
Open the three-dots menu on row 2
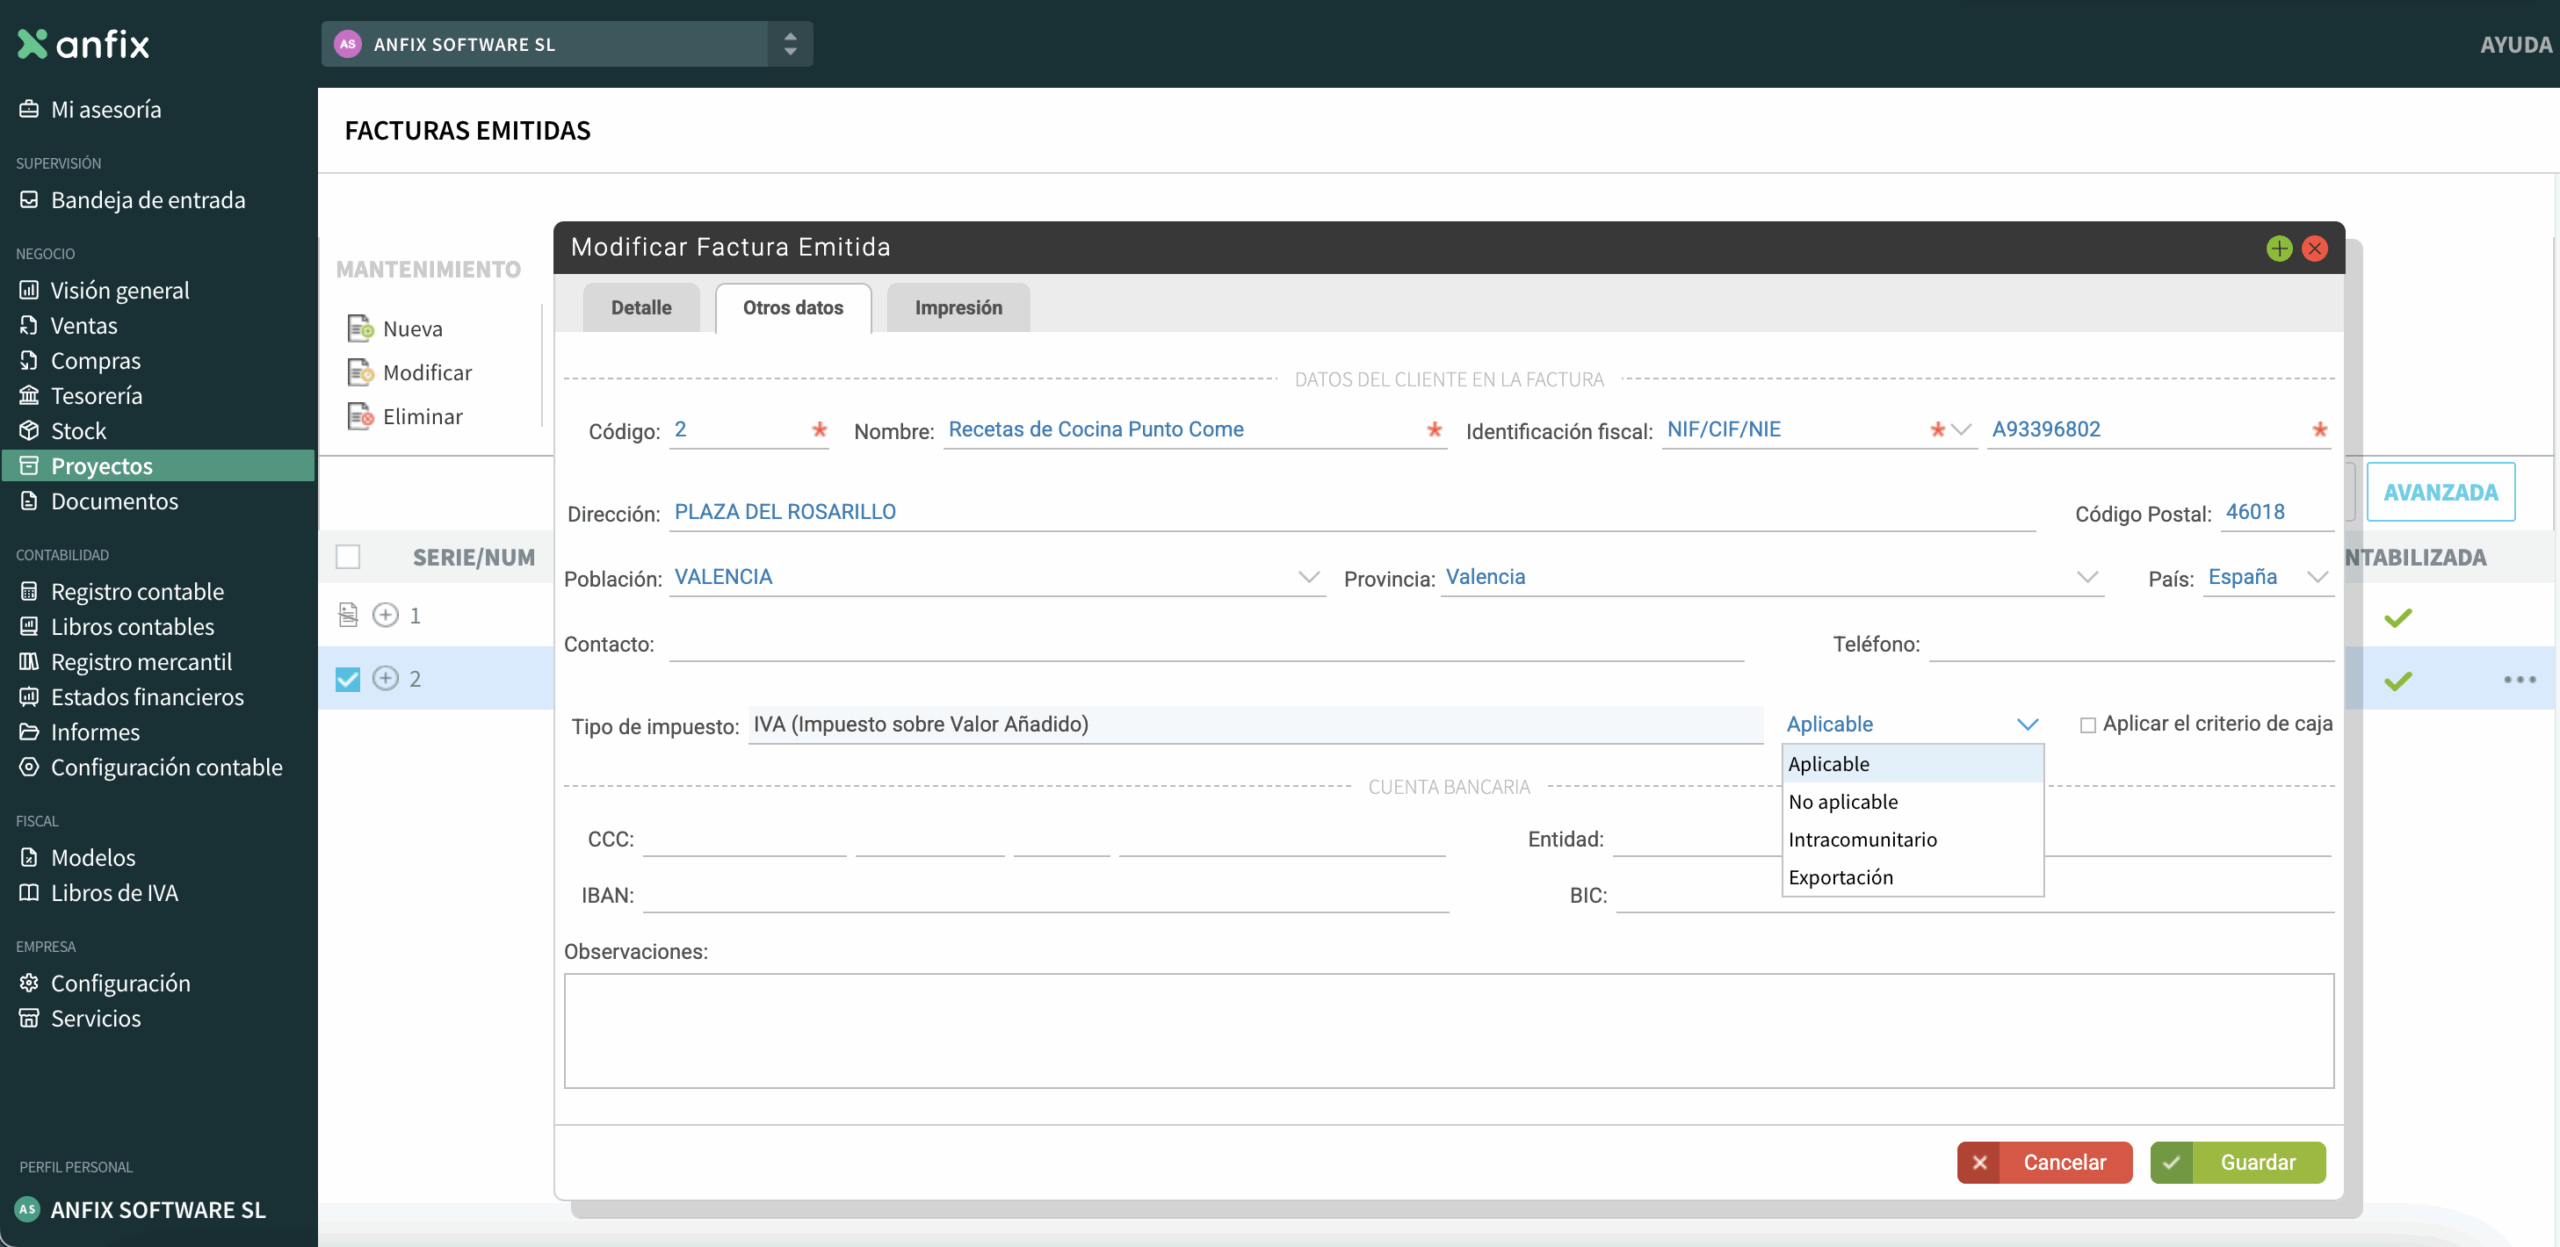[x=2519, y=680]
